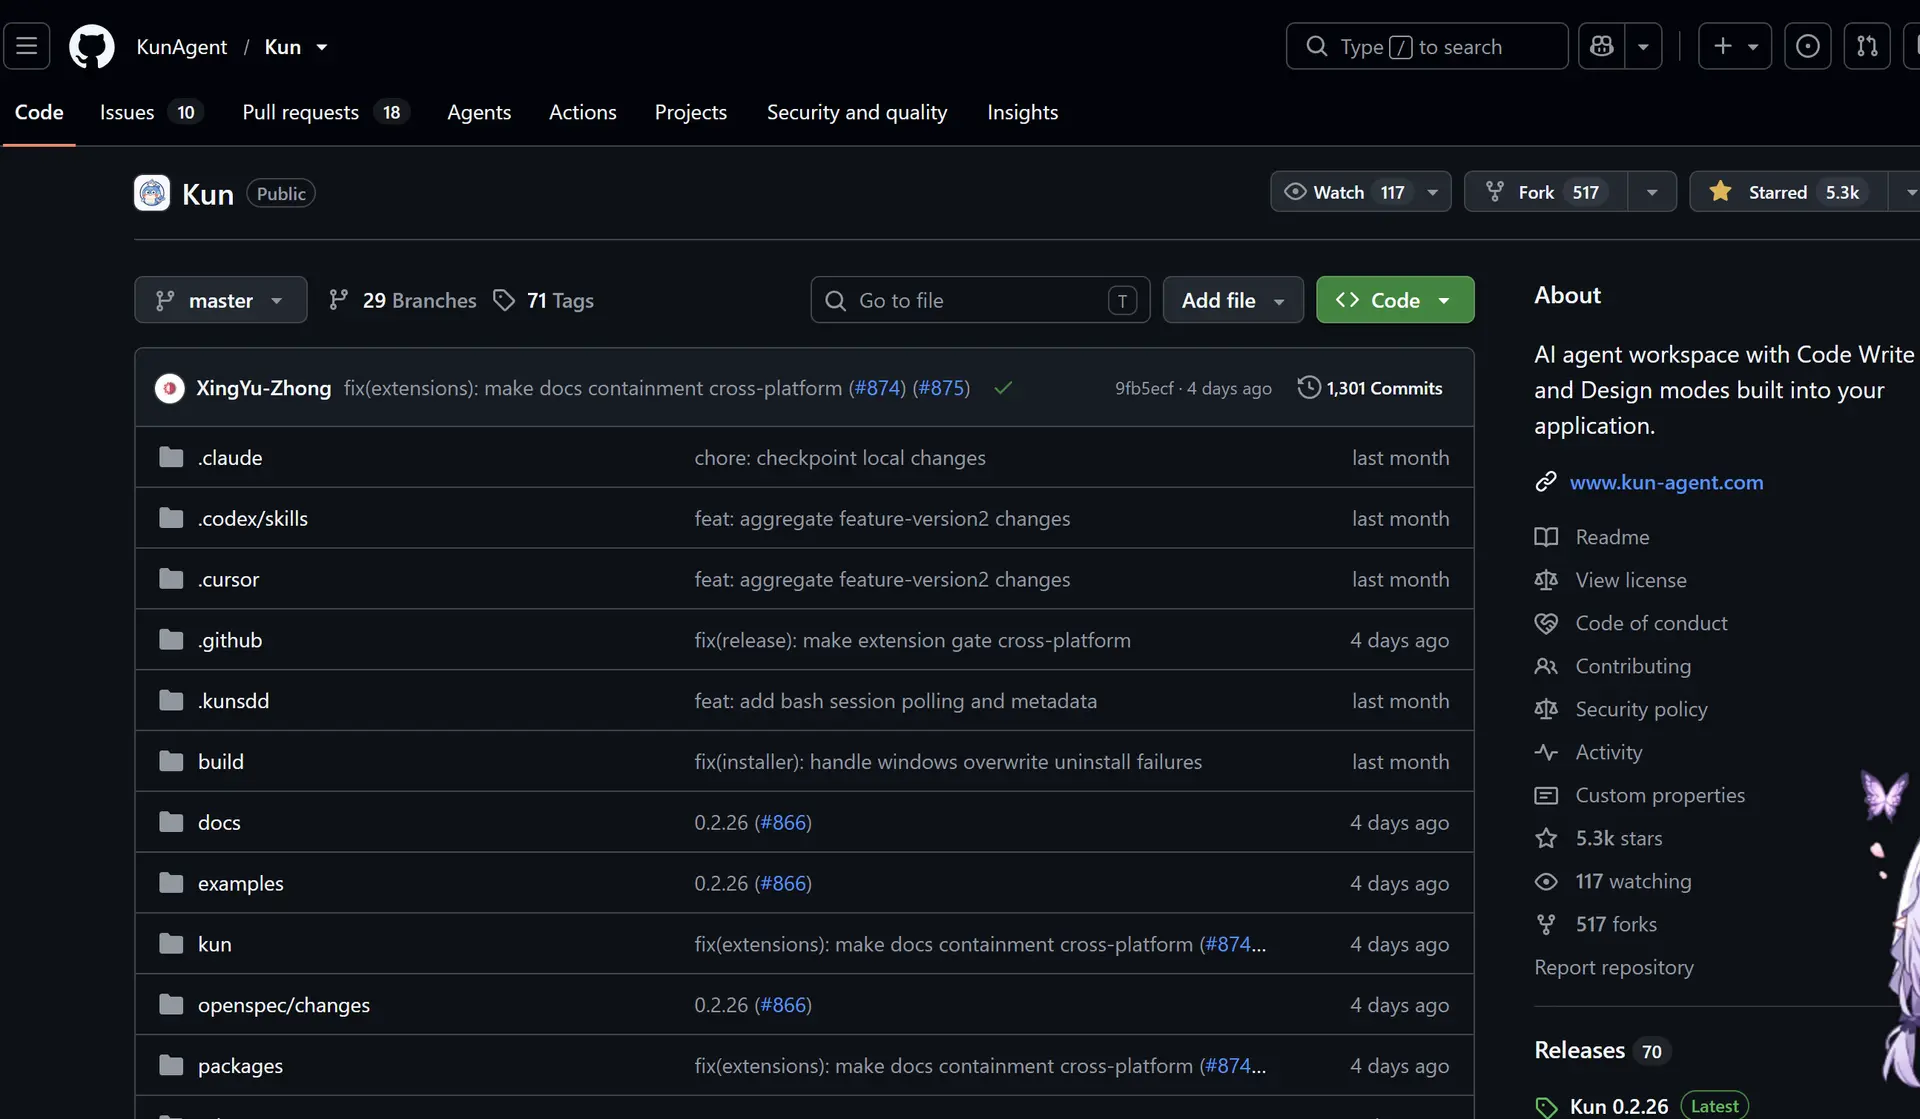Click the eye icon beside 117 watching

tap(1546, 881)
